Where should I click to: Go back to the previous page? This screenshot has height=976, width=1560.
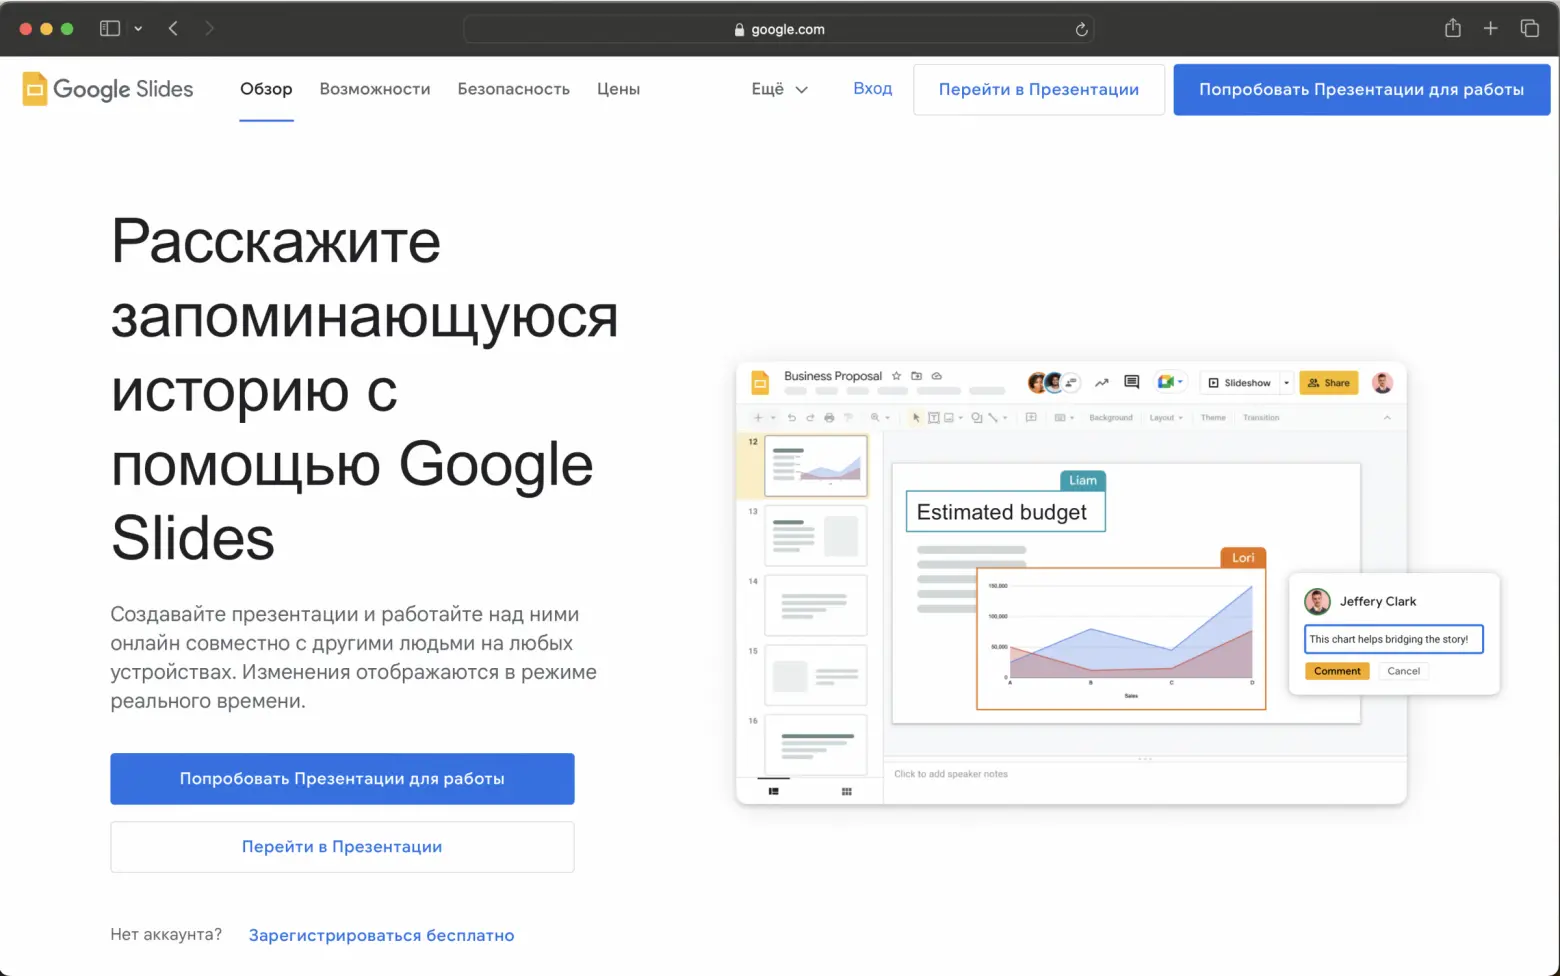pyautogui.click(x=173, y=29)
